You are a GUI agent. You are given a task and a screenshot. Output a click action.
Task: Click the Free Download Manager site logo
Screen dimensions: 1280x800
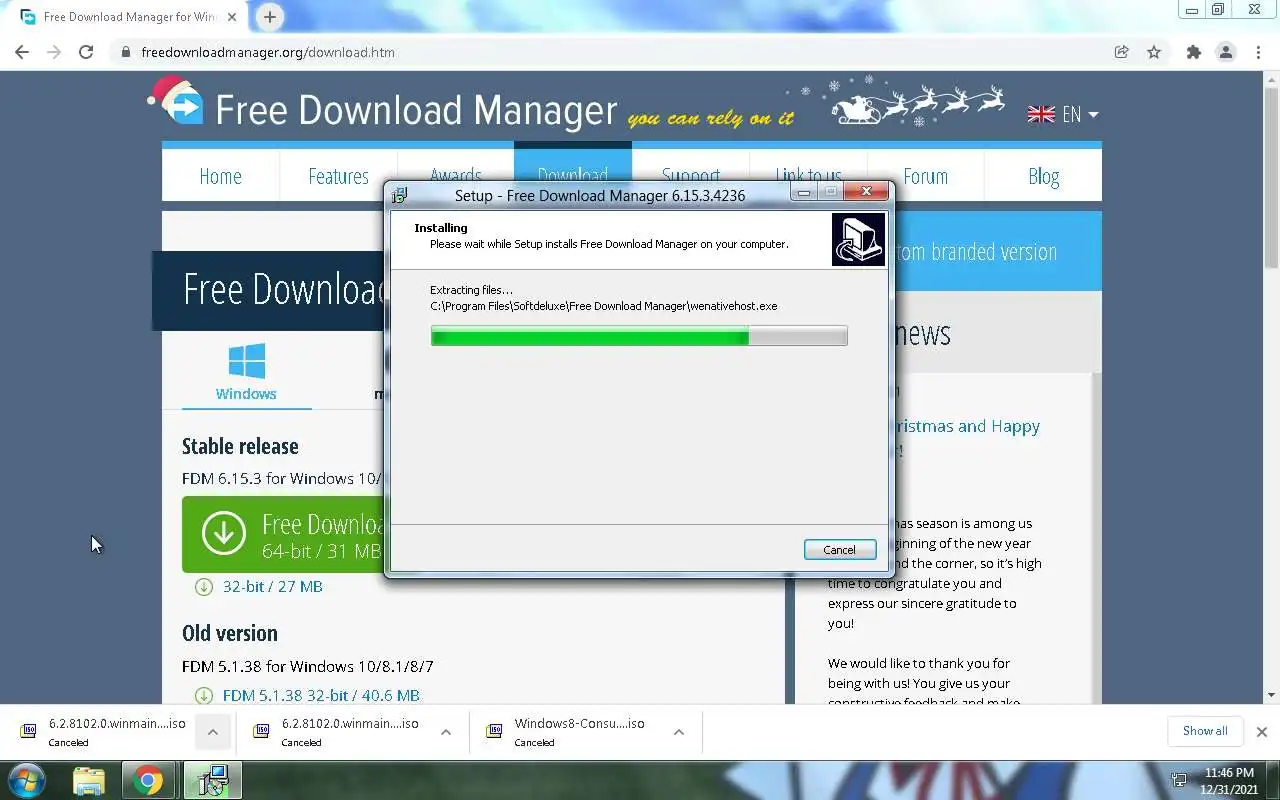tap(382, 107)
